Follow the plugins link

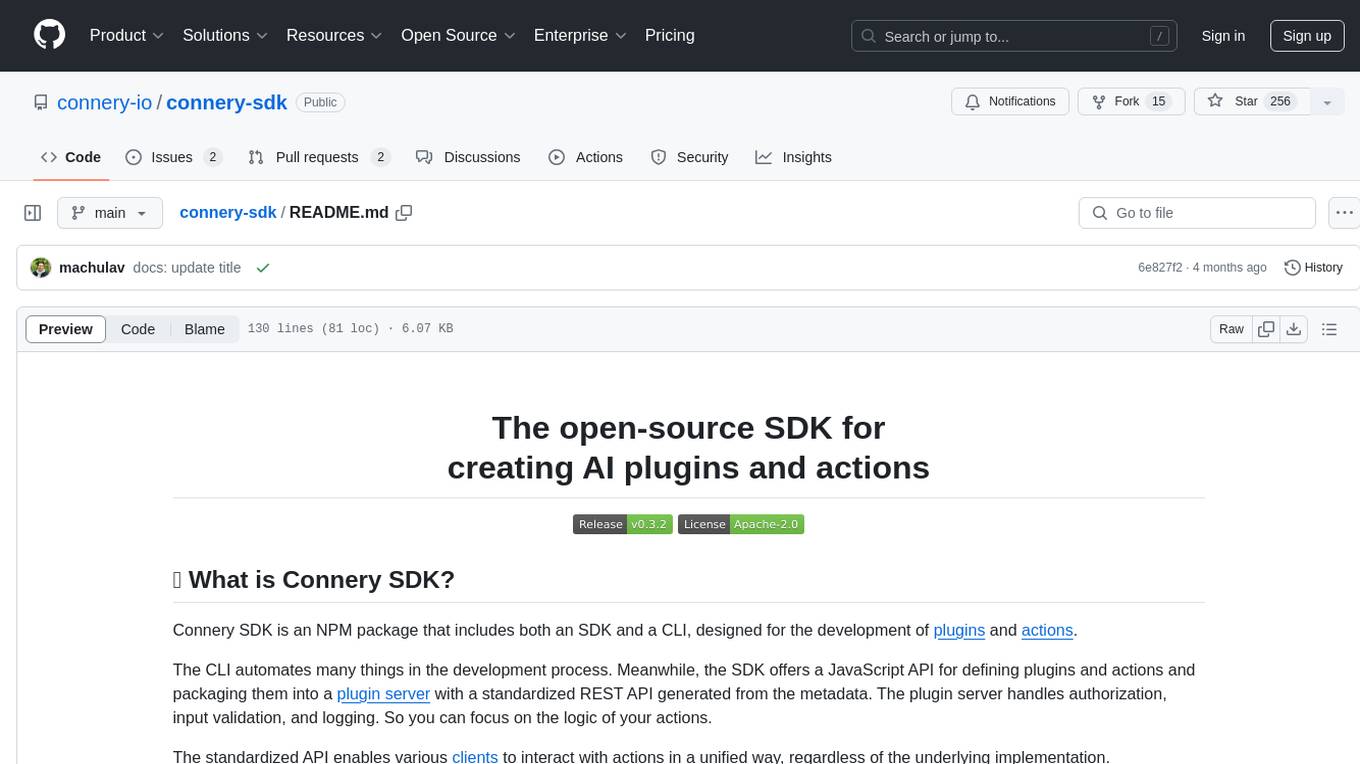[x=959, y=630]
